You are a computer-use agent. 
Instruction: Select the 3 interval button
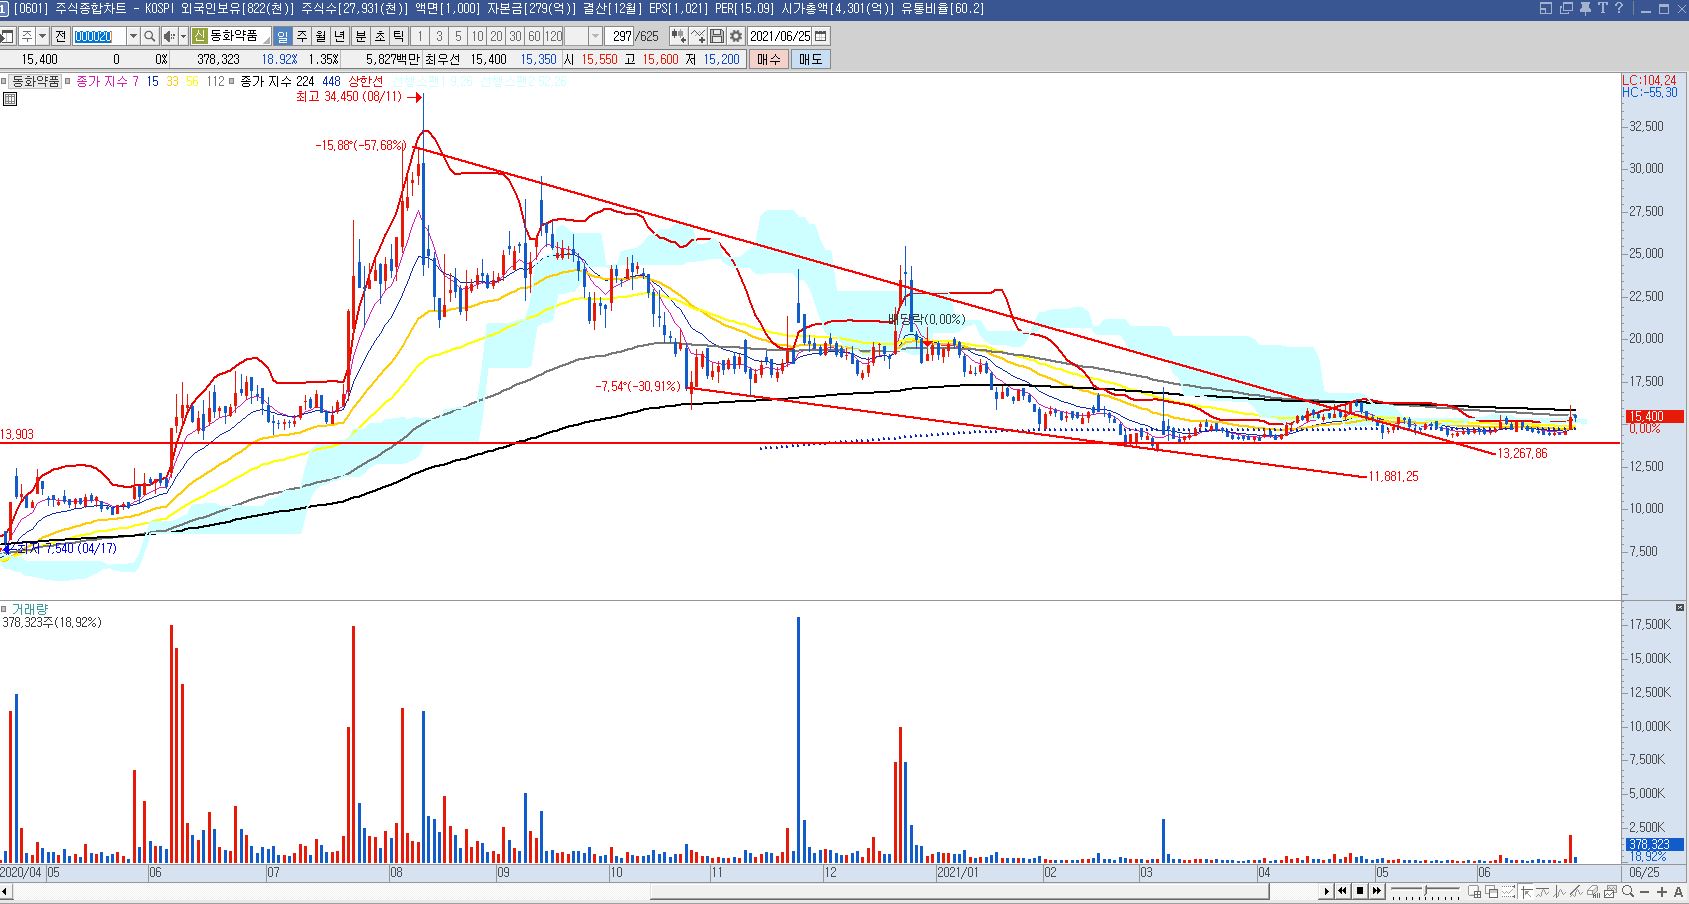(x=439, y=36)
